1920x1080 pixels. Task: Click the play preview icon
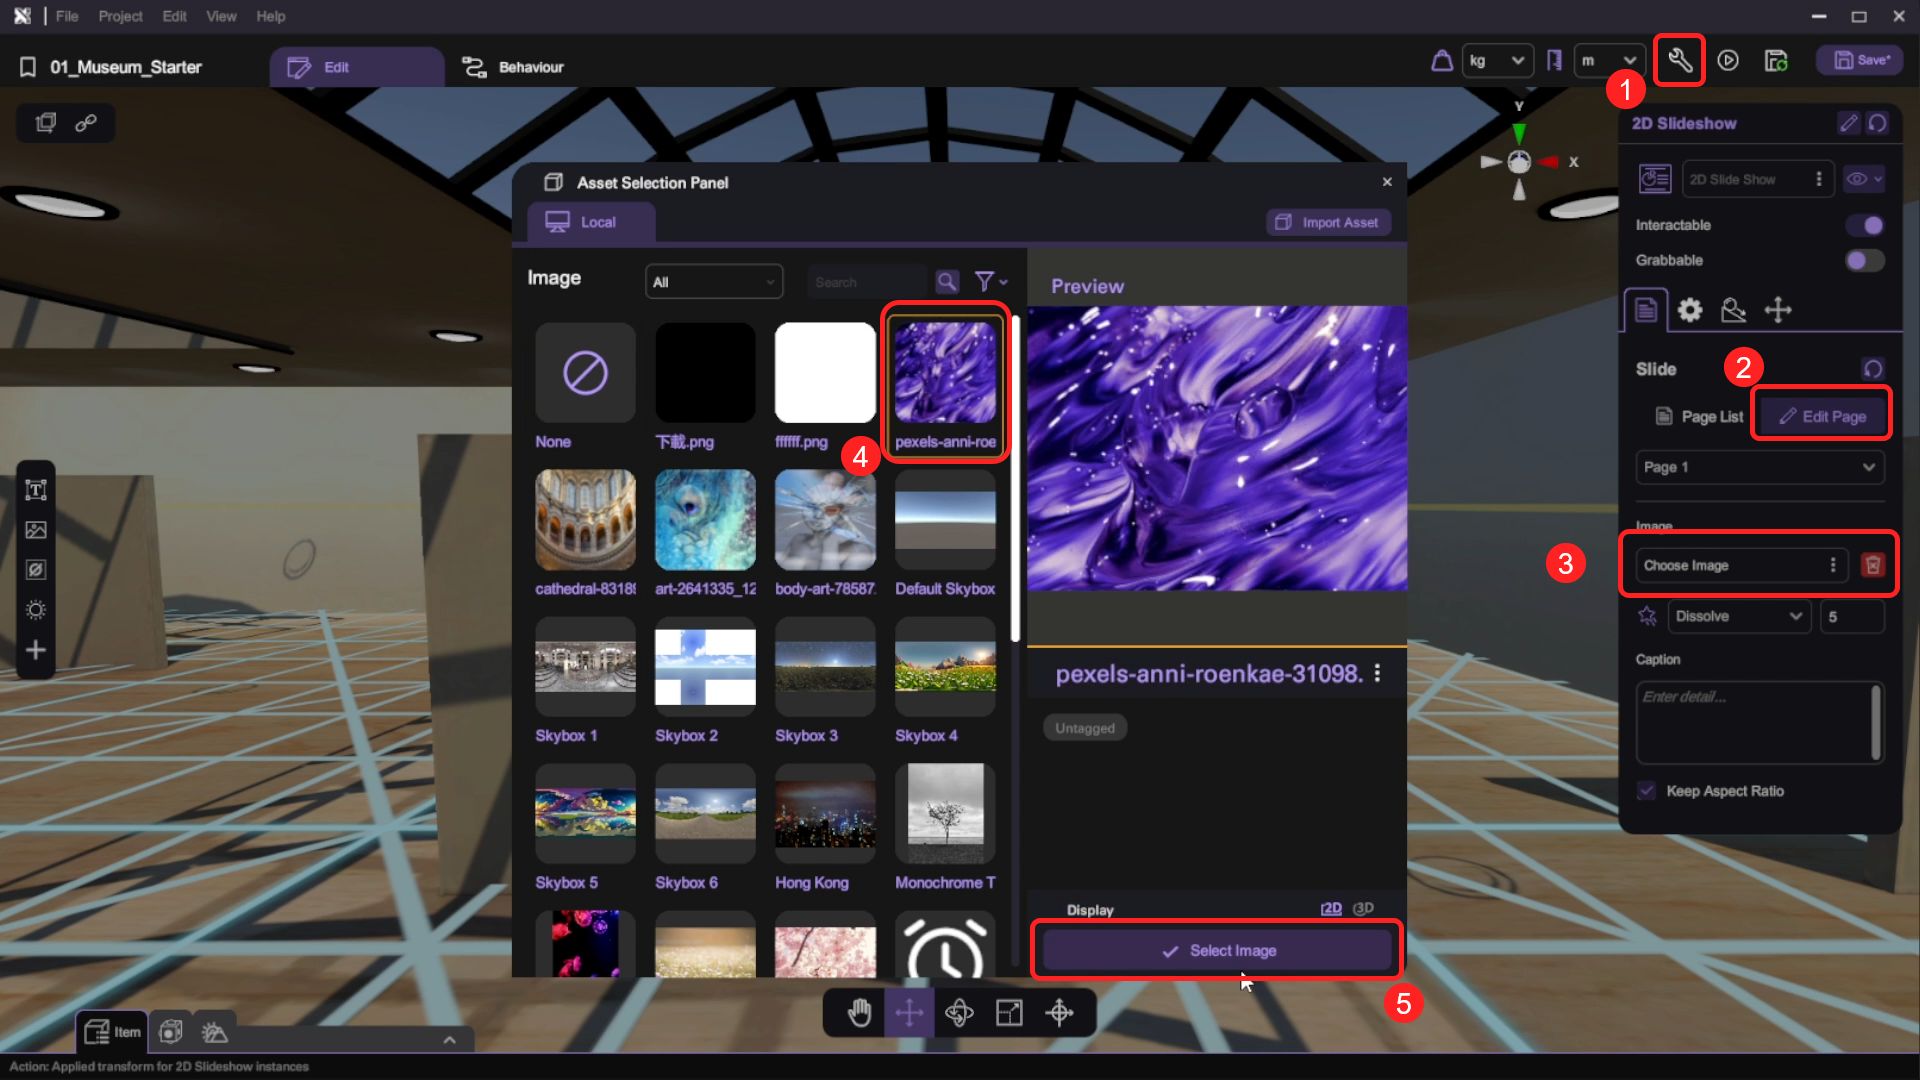click(x=1728, y=61)
